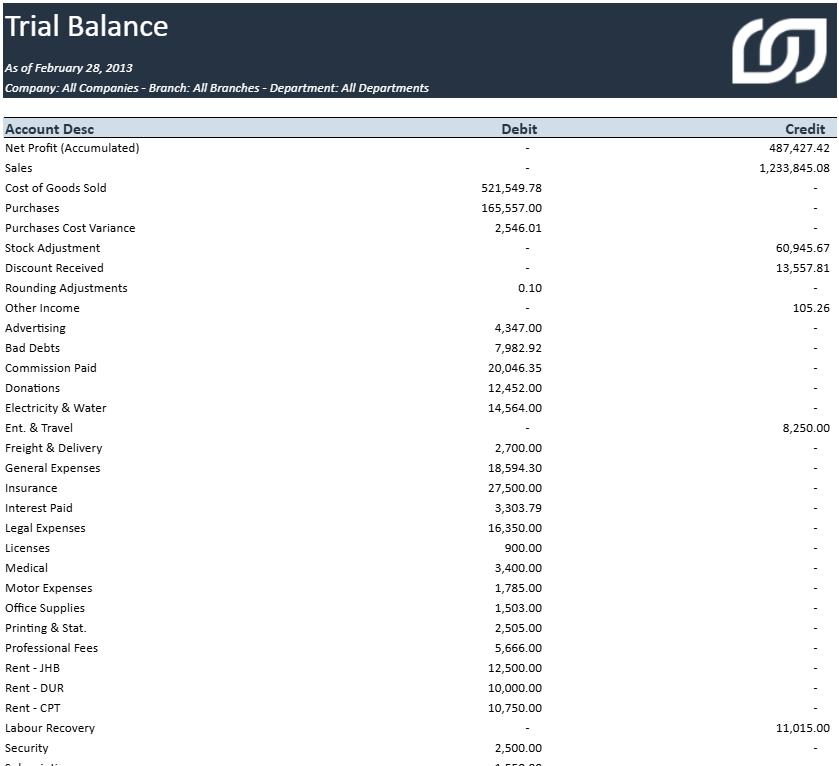This screenshot has width=839, height=766.
Task: Click the Rent - JHB account label
Action: pos(35,668)
